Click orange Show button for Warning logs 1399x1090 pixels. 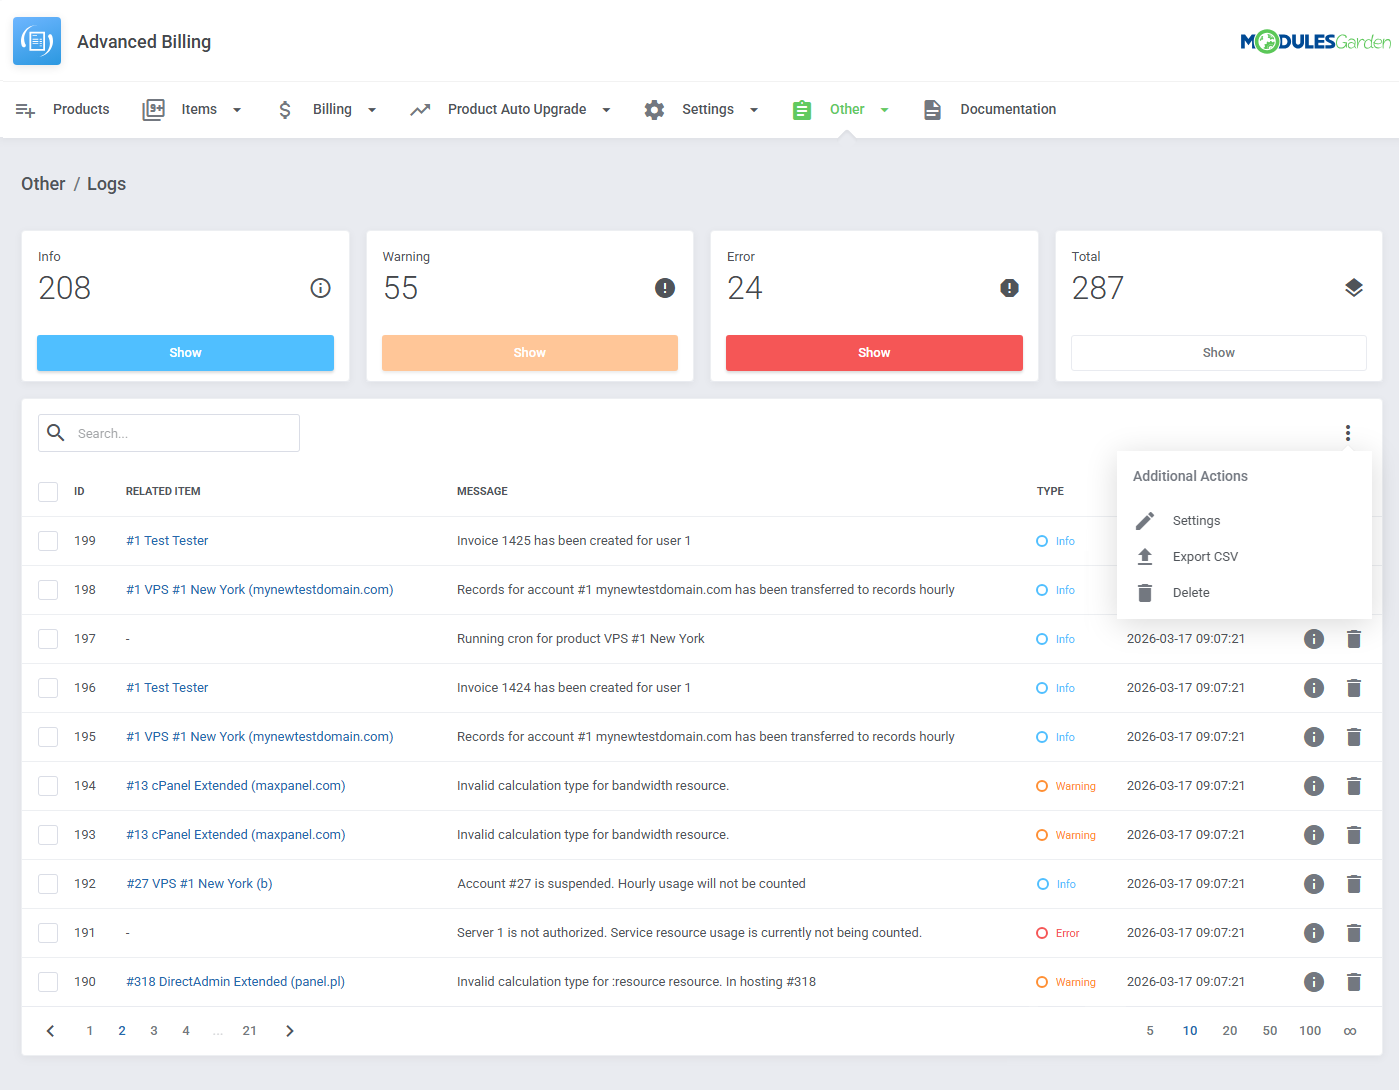coord(530,353)
